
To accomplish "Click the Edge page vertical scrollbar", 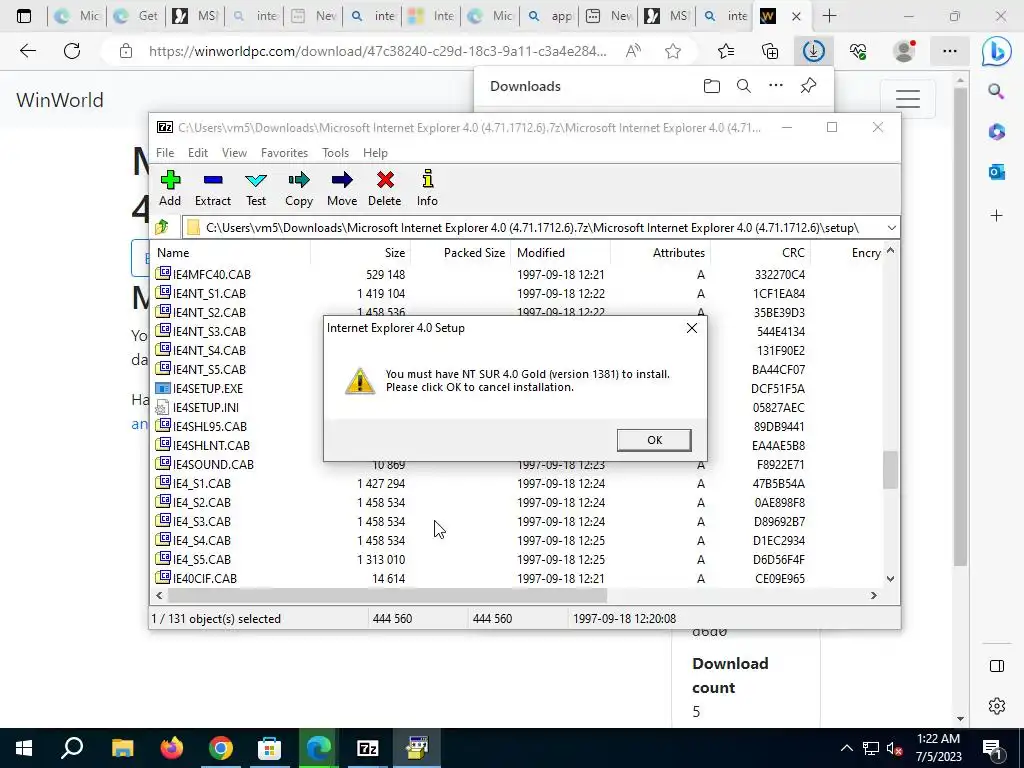I will tap(960, 327).
